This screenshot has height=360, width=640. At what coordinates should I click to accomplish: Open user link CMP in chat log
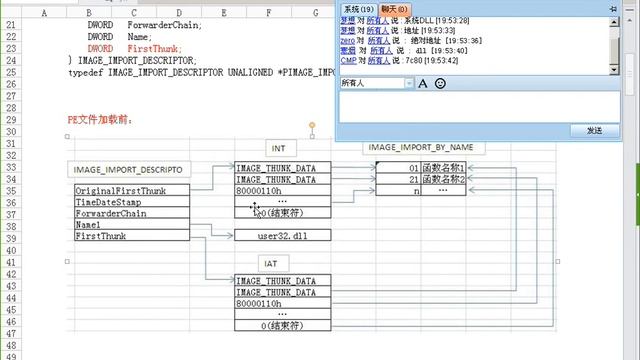click(x=349, y=60)
